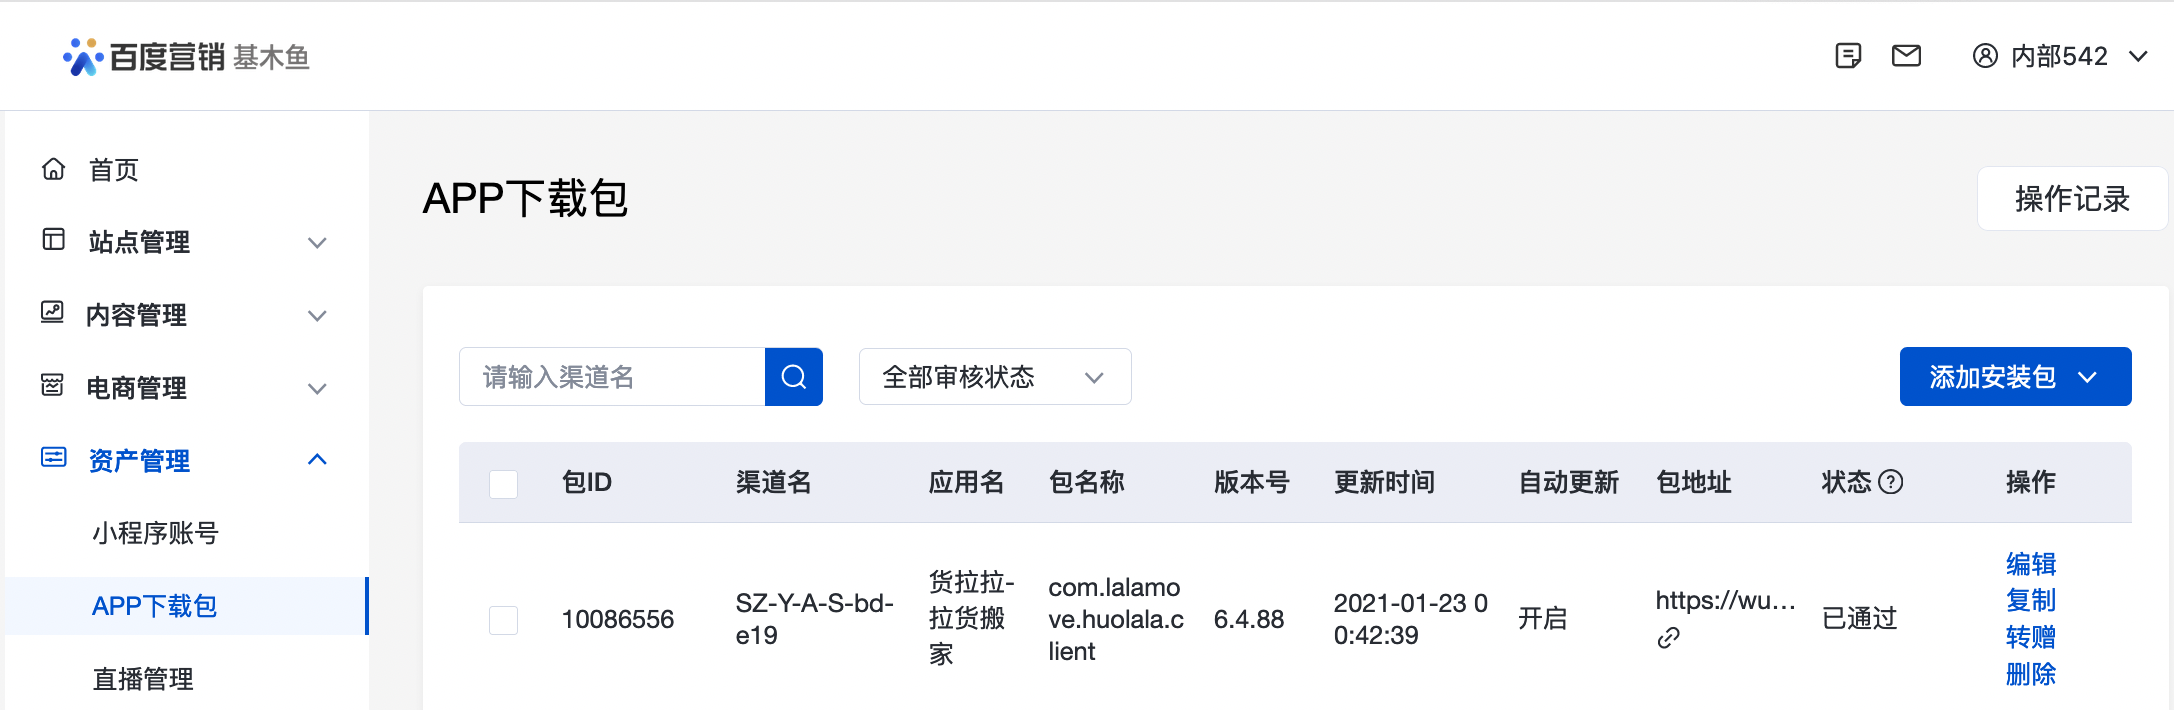Click the 操作记录 button
The width and height of the screenshot is (2174, 710).
pyautogui.click(x=2072, y=198)
